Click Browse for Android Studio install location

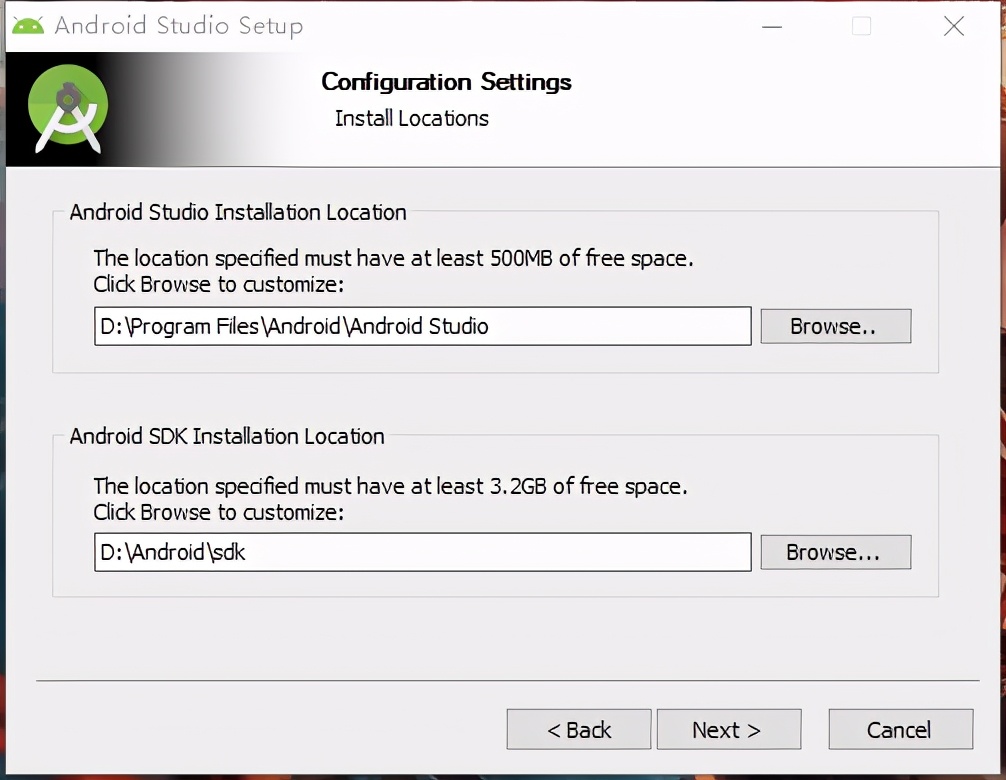click(x=835, y=326)
